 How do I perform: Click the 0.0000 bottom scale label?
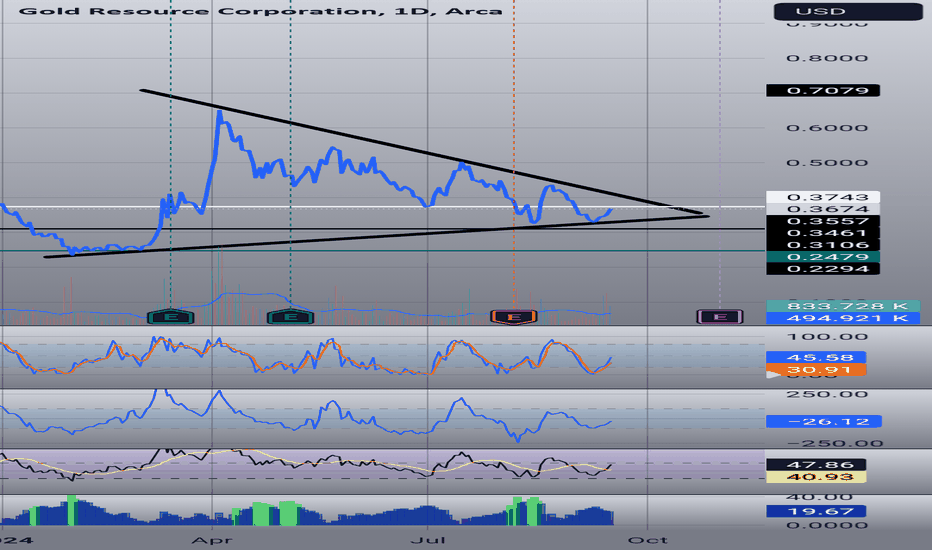827,526
